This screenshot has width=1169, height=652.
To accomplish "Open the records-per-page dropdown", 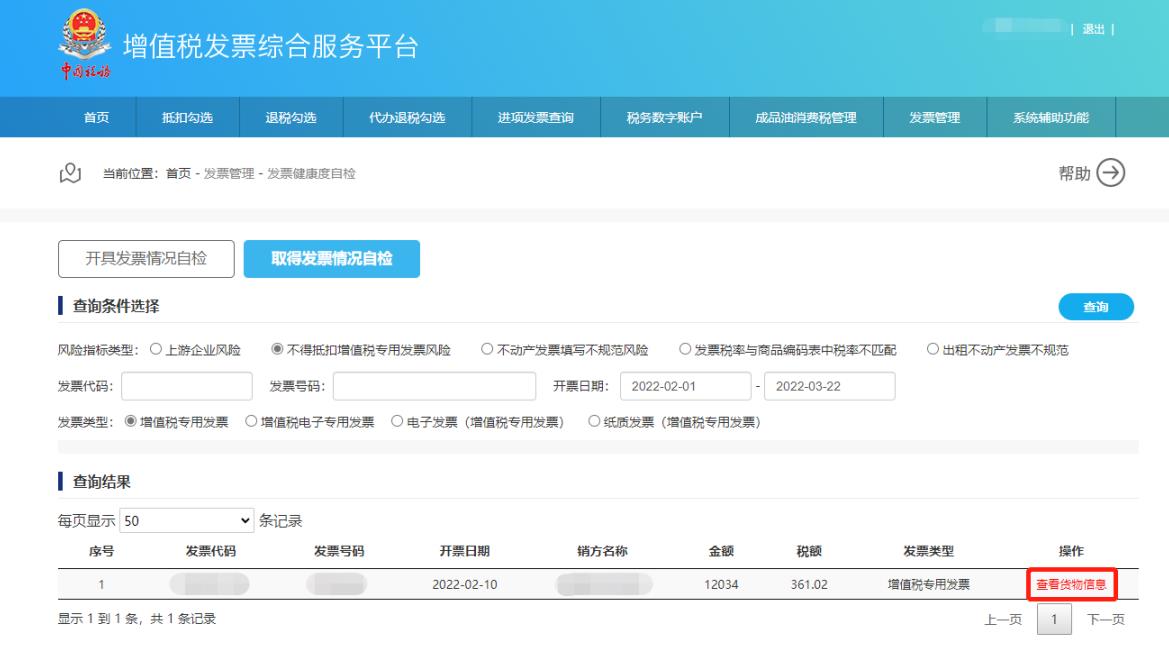I will pyautogui.click(x=187, y=521).
